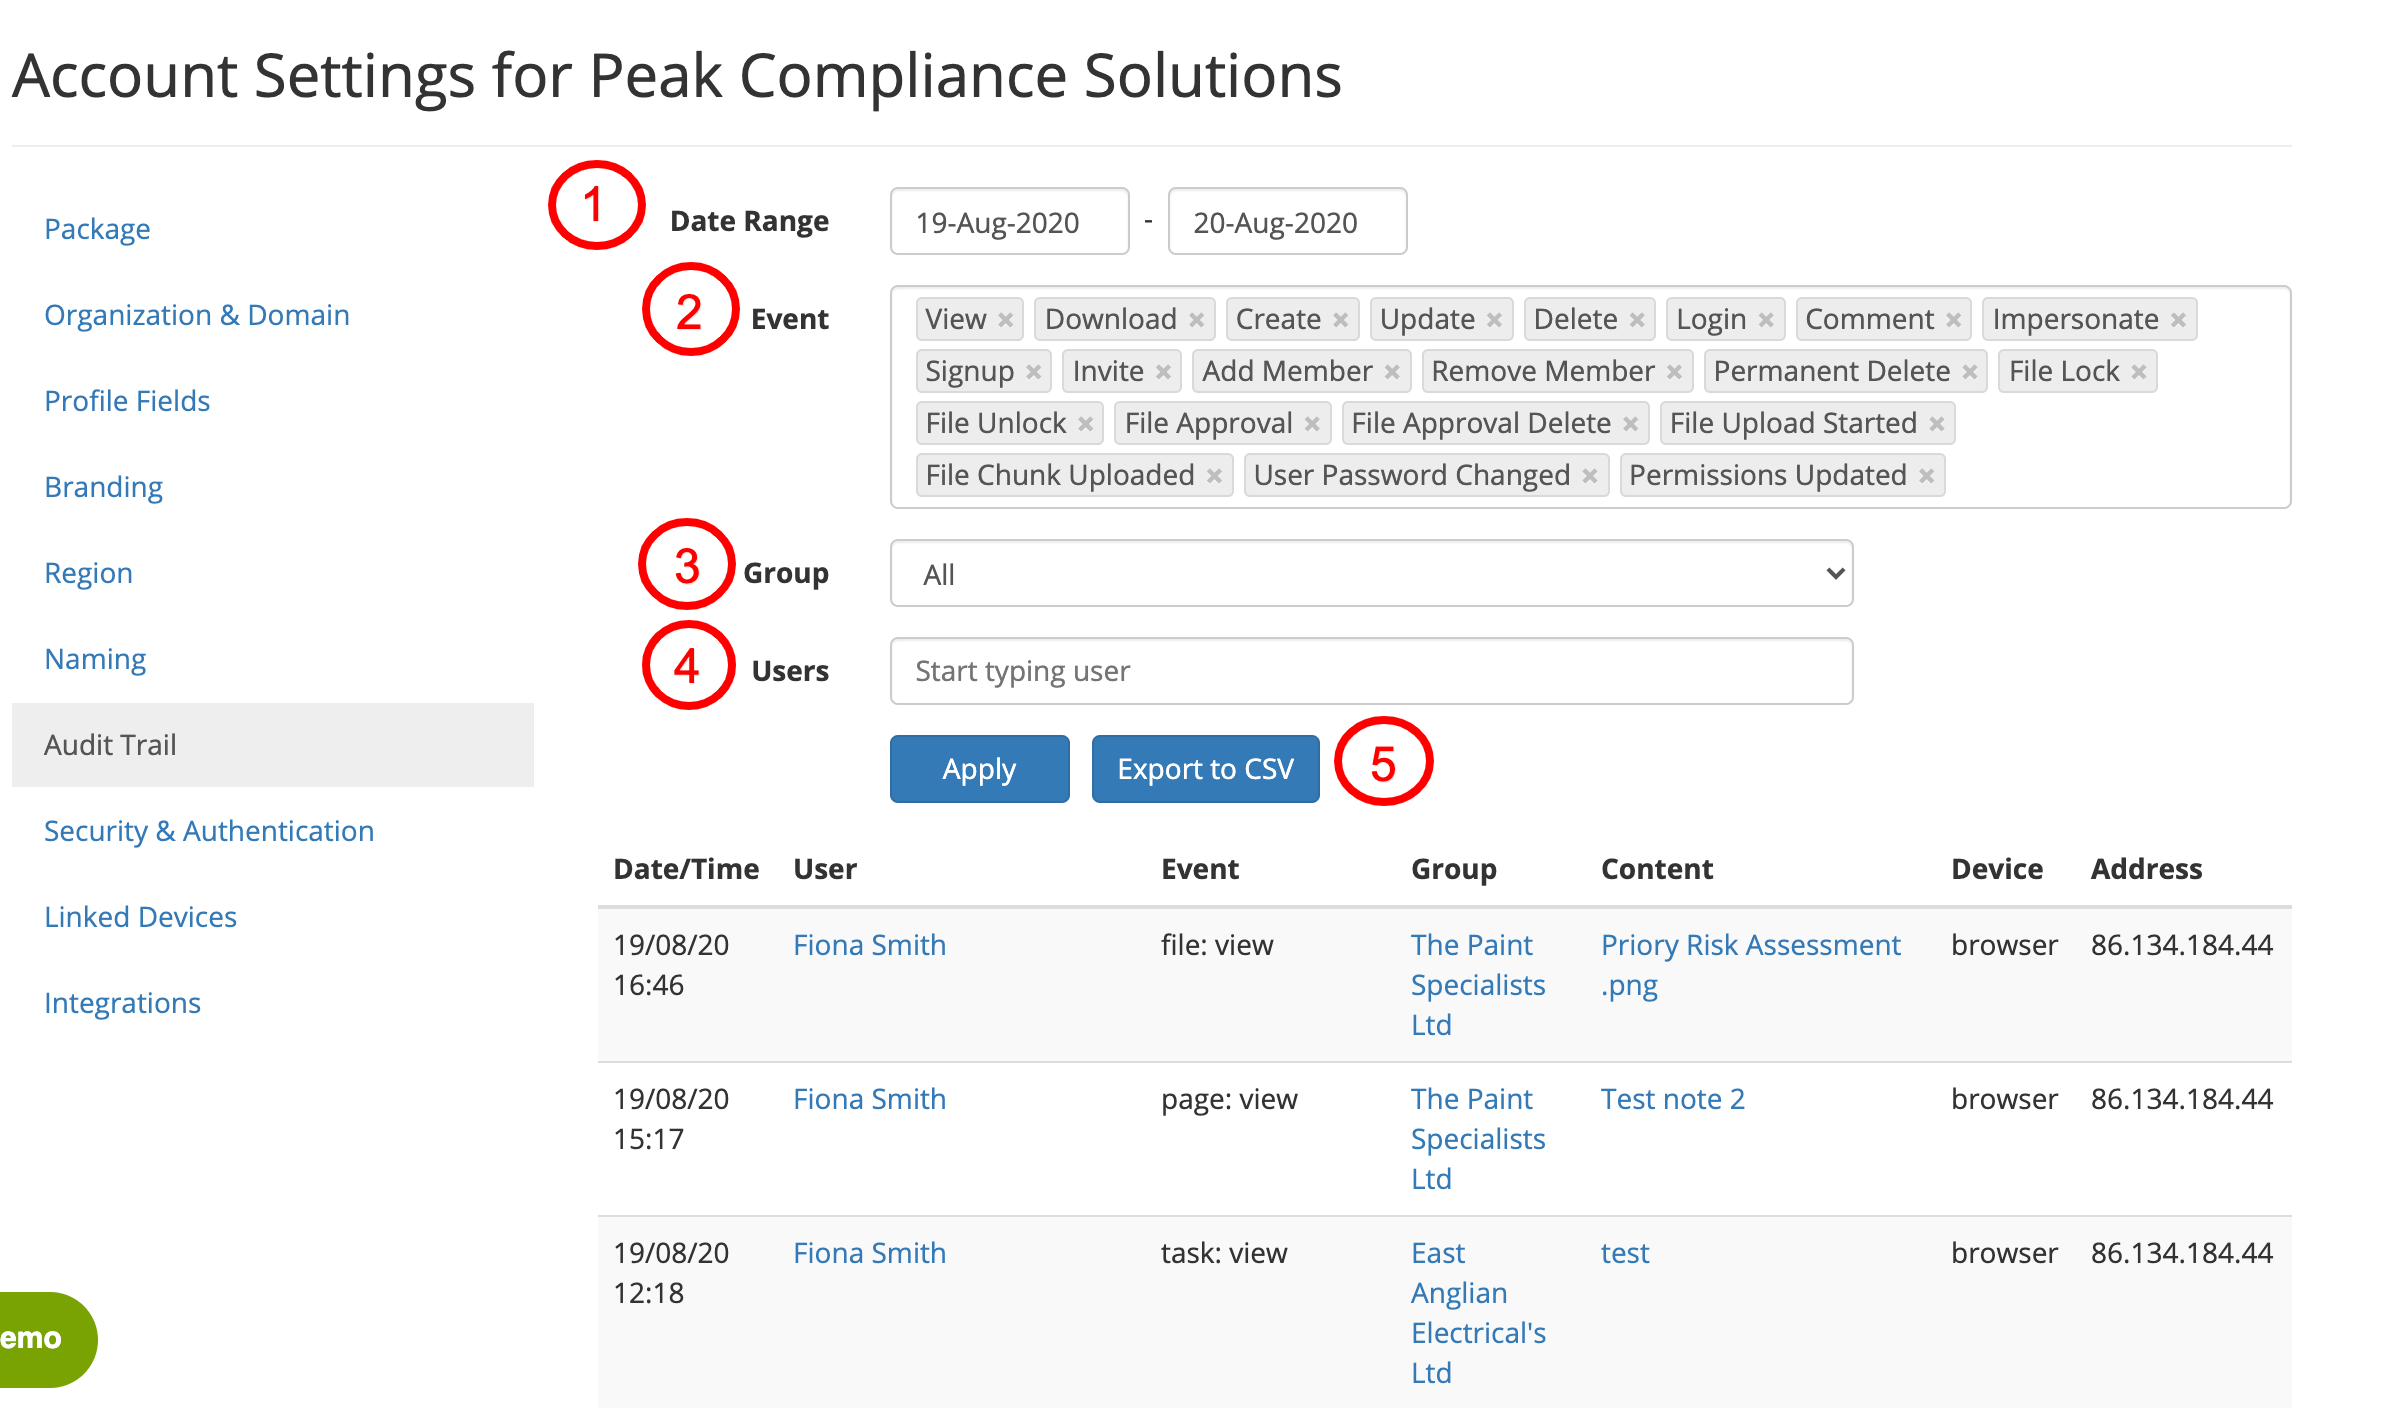
Task: Open East Anglian Electrical's Ltd group
Action: (x=1478, y=1313)
